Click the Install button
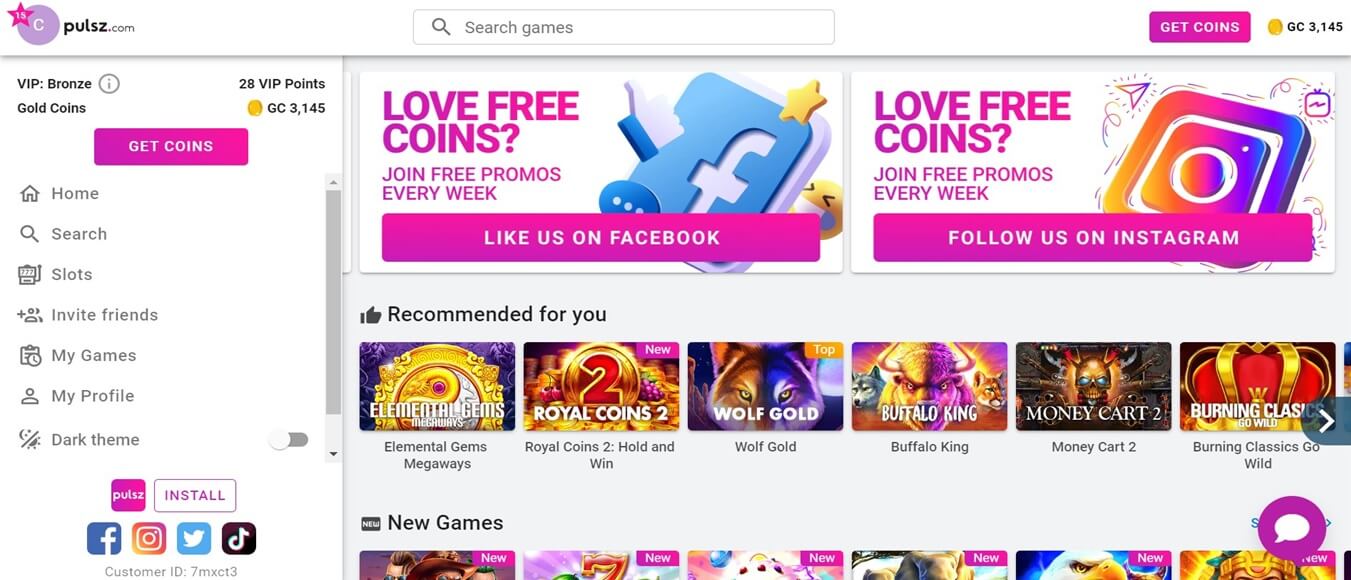The width and height of the screenshot is (1351, 580). click(195, 495)
